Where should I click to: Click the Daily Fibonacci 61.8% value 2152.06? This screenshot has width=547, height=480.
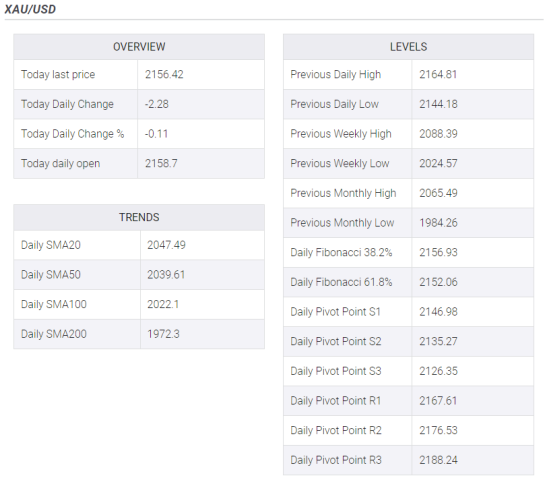438,282
